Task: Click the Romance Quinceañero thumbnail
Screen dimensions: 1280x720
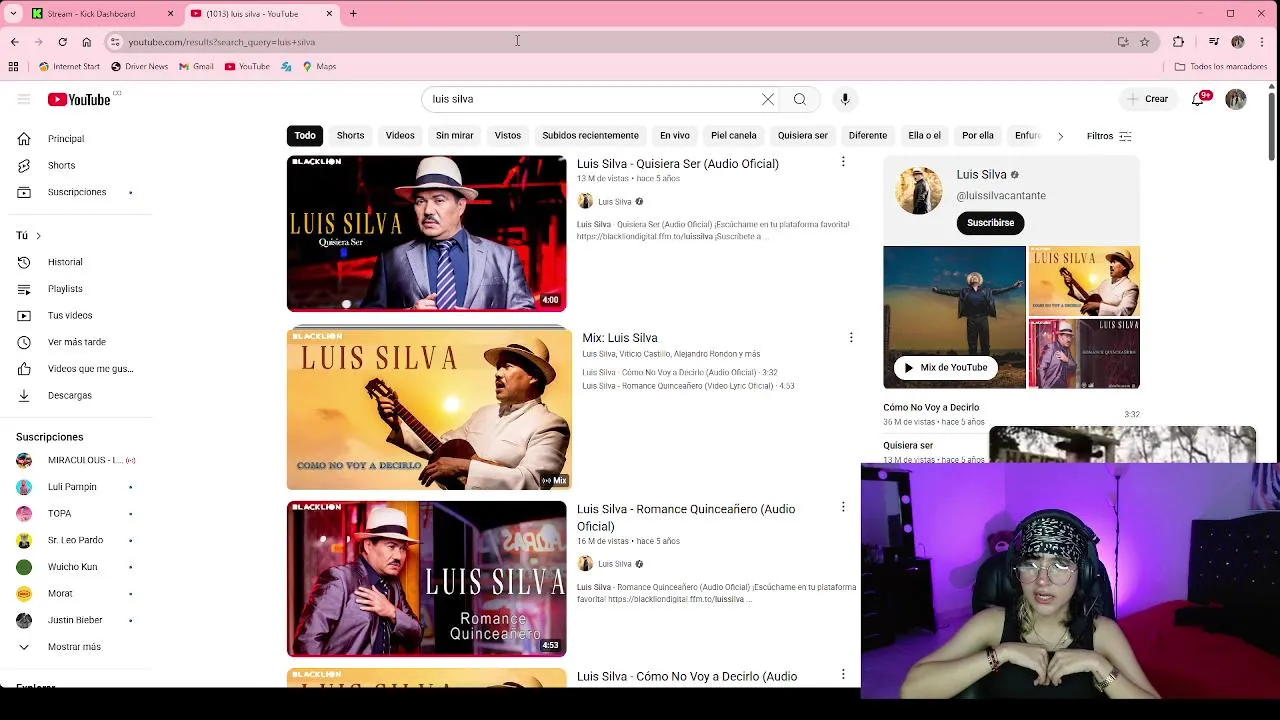Action: click(x=426, y=578)
